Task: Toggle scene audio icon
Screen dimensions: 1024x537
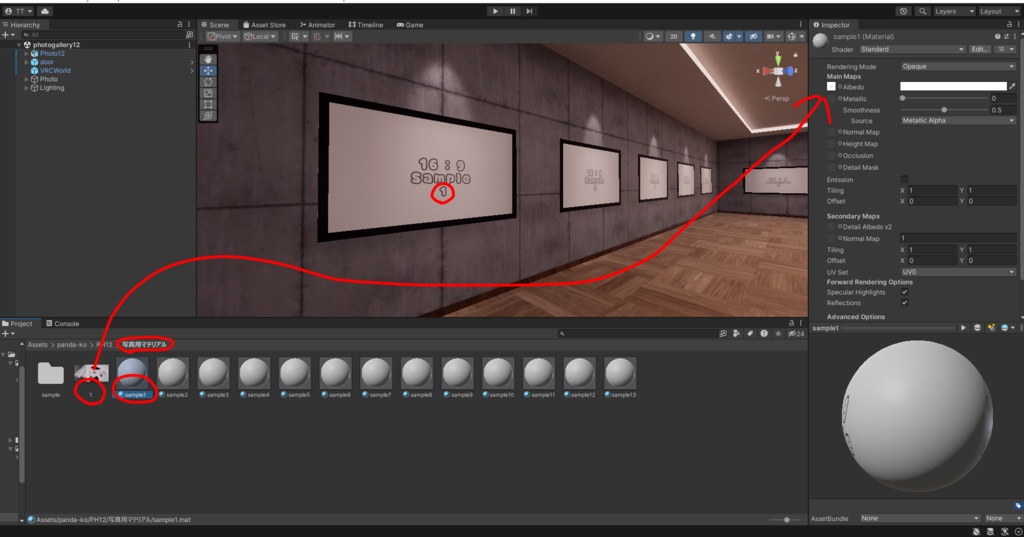Action: (x=711, y=37)
